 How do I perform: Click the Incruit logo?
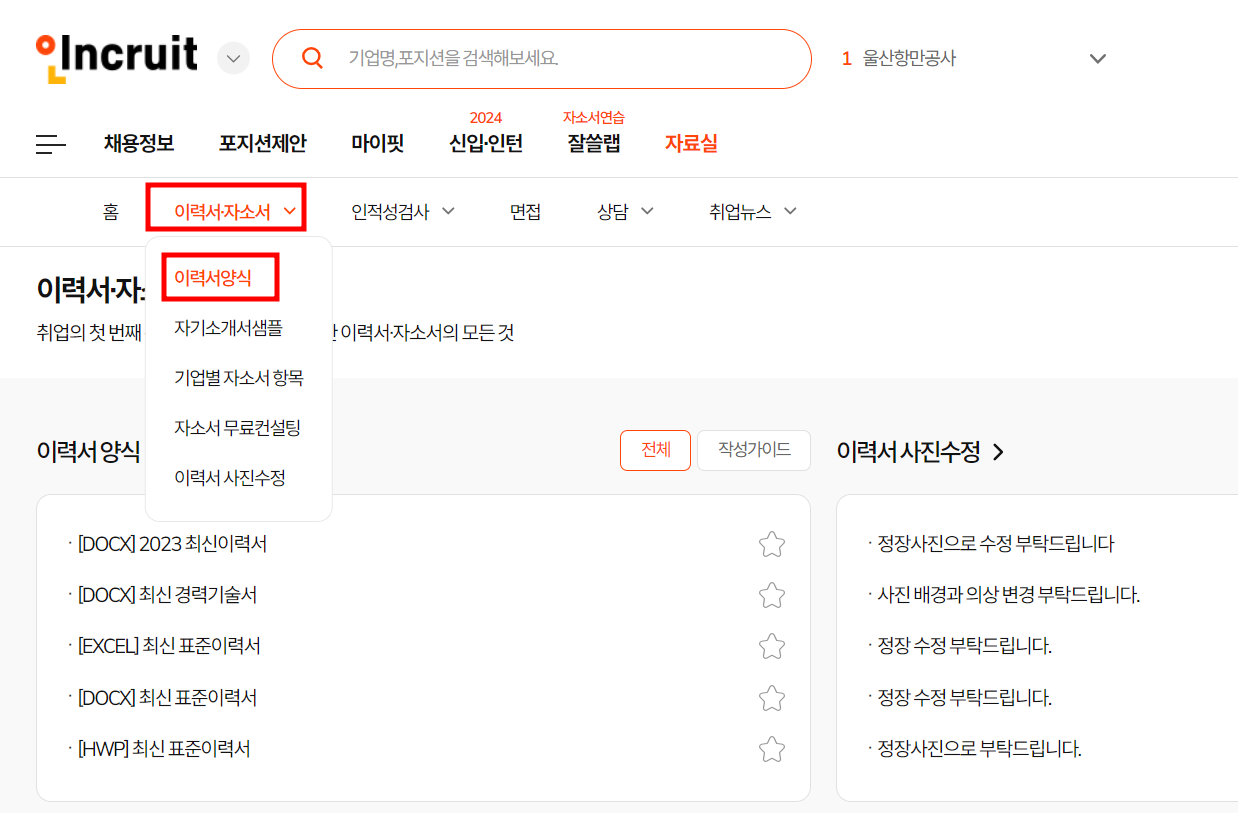click(117, 57)
